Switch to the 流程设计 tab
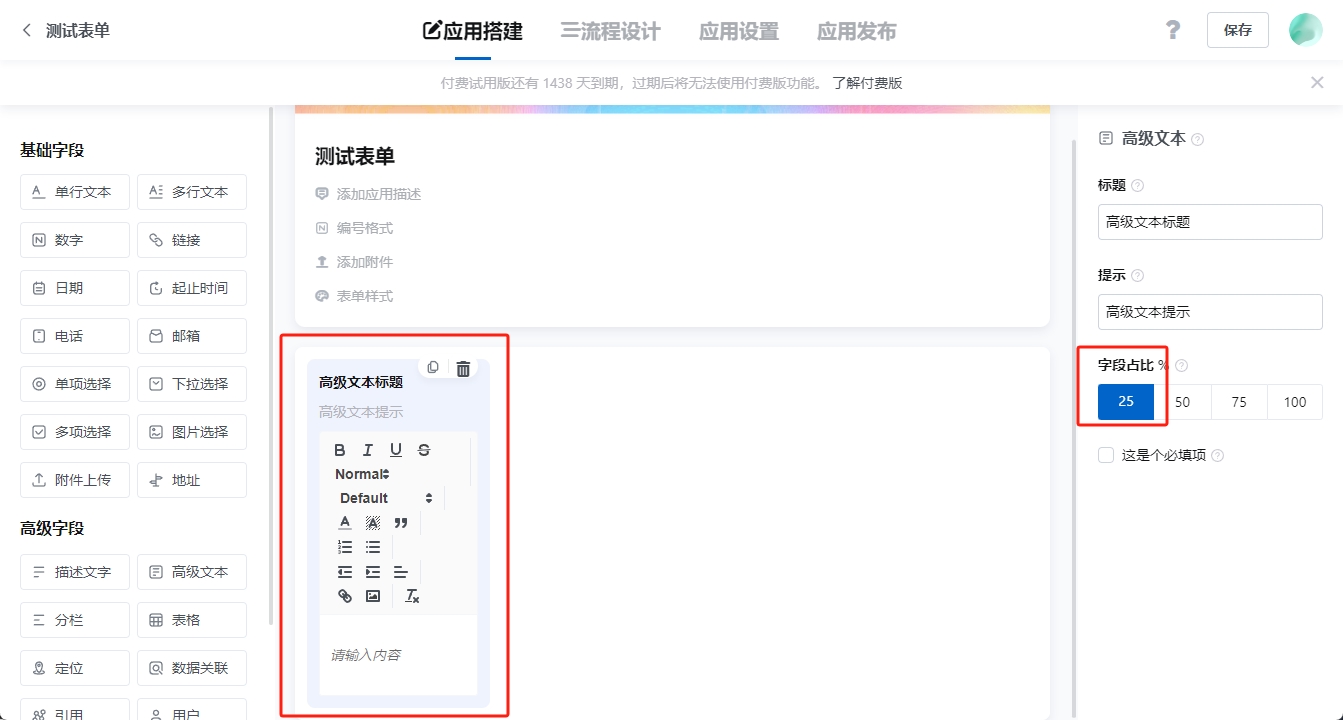 coord(611,31)
